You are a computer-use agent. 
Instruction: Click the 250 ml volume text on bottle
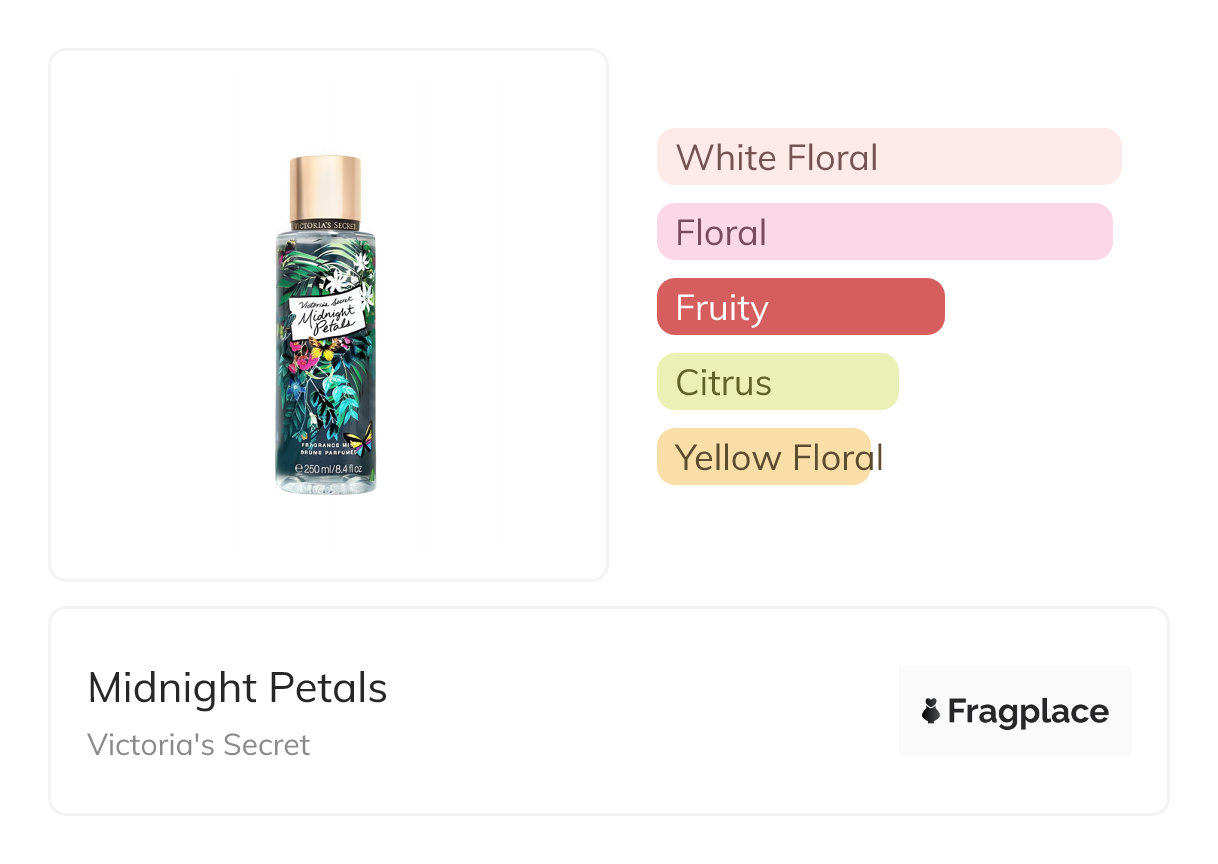point(329,469)
